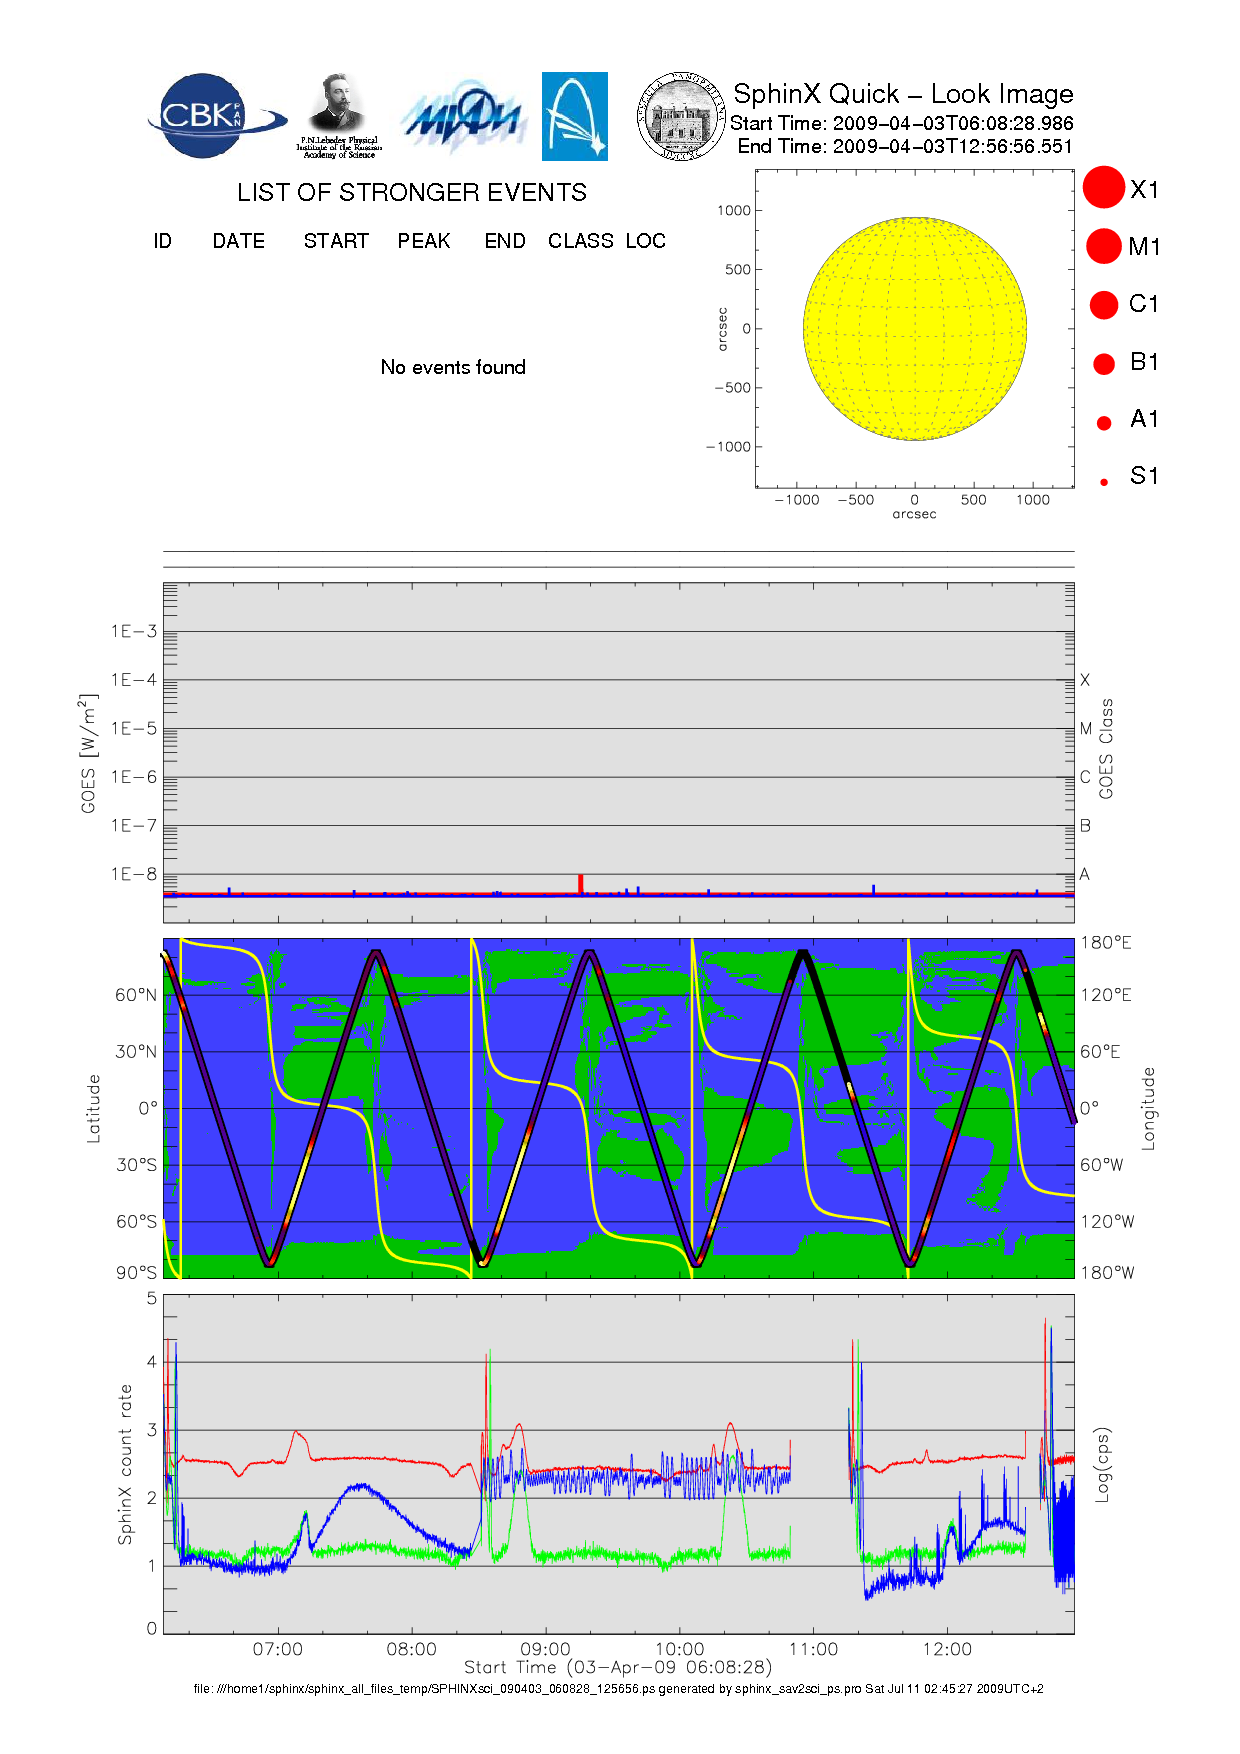1240x1754 pixels.
Task: Click the blue square comet-arc logo
Action: click(574, 116)
